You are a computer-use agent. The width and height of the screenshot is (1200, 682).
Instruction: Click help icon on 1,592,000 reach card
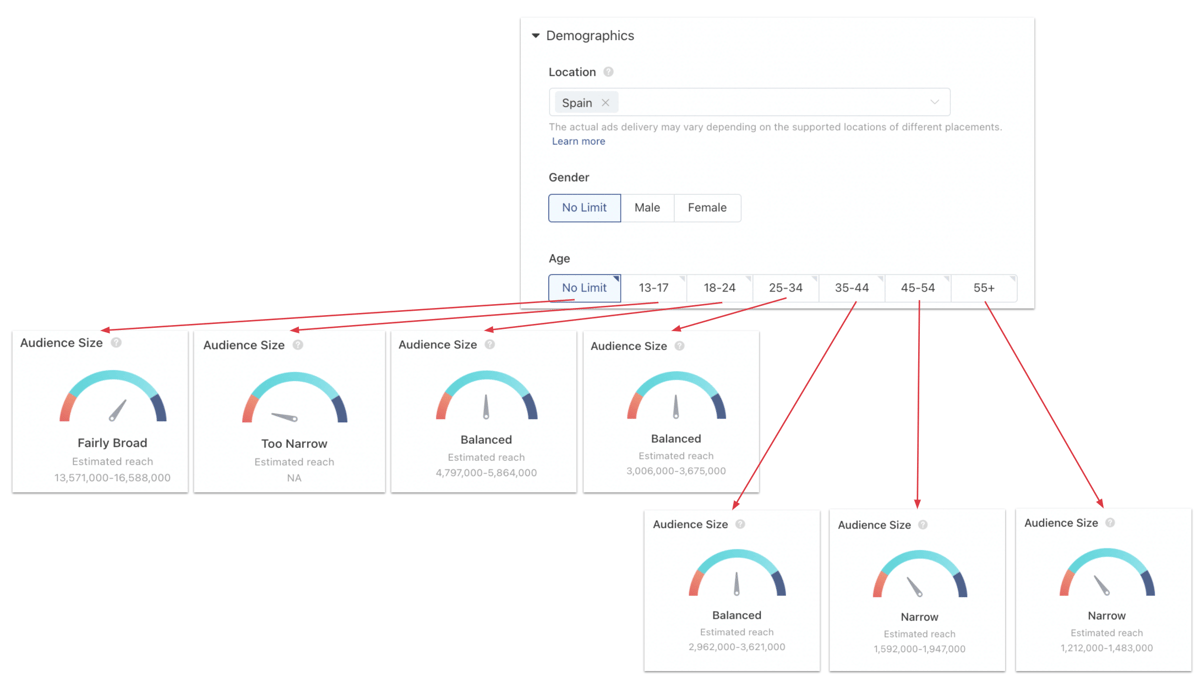click(923, 525)
